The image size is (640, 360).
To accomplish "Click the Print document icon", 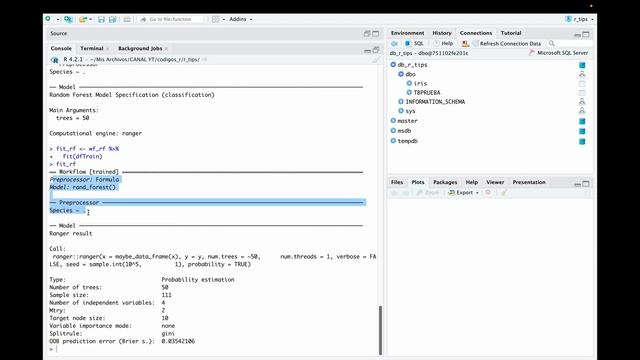I will tap(127, 19).
